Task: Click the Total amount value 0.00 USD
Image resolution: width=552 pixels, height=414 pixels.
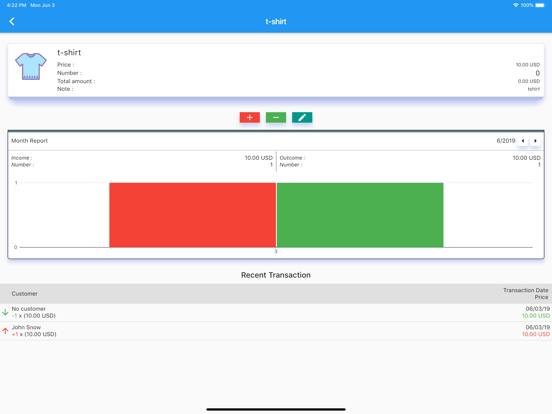Action: click(x=528, y=81)
